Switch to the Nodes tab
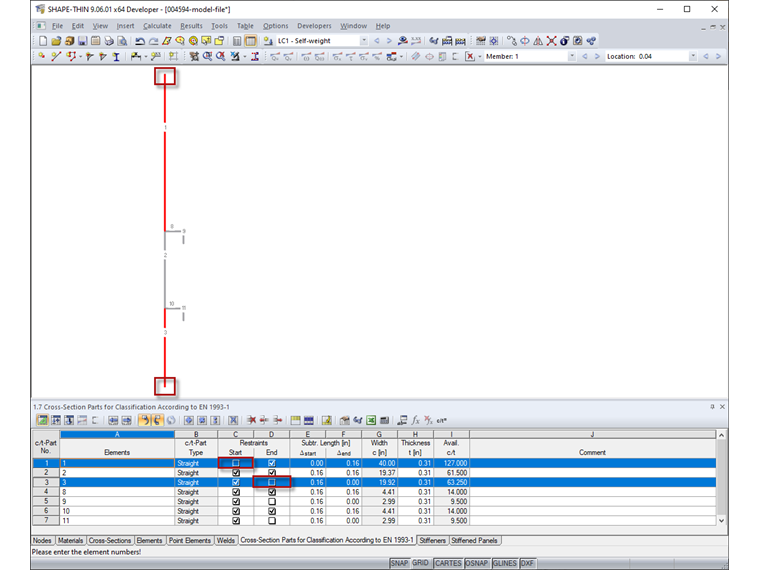 42,540
